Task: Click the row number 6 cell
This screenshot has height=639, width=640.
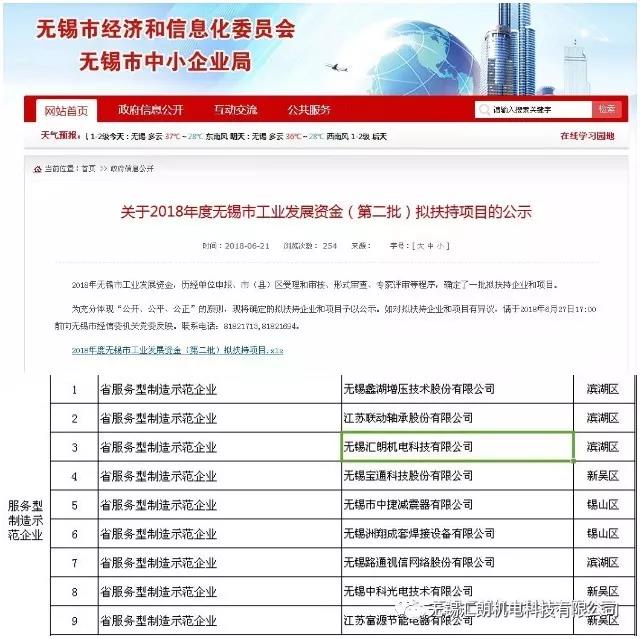Action: coord(74,534)
